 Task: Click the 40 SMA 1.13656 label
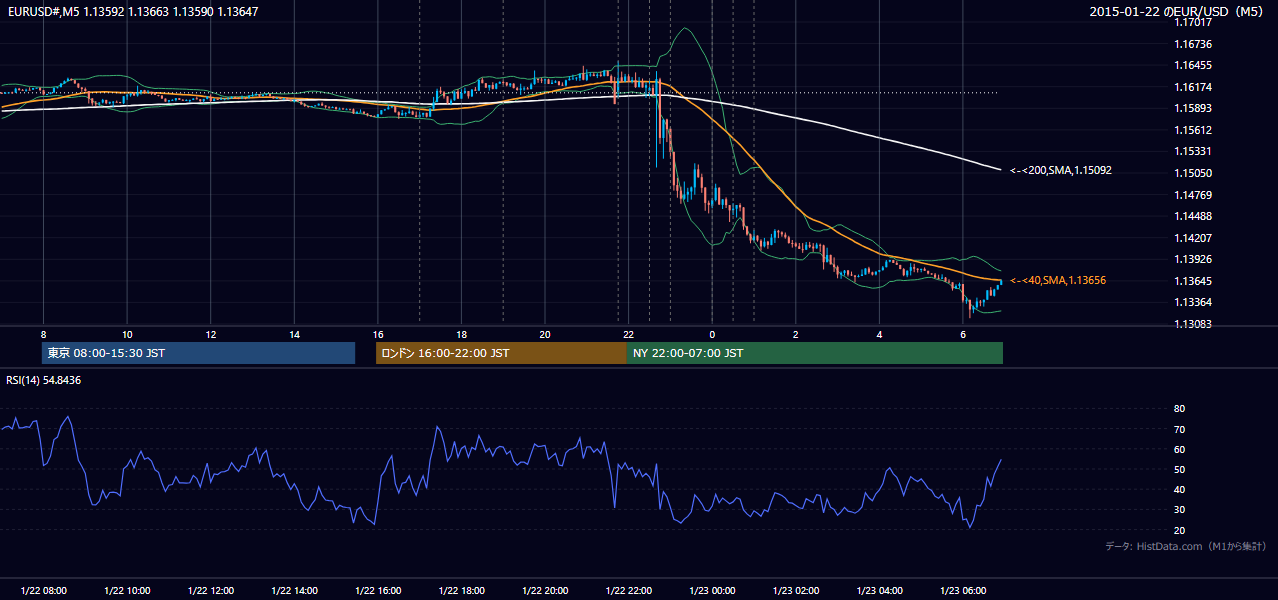pos(1058,281)
